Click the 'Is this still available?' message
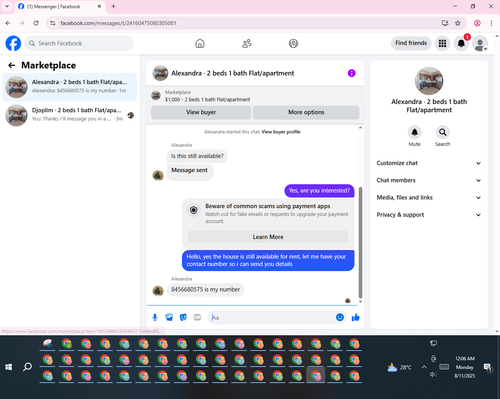Viewport: 500px width, 399px height. click(x=197, y=156)
